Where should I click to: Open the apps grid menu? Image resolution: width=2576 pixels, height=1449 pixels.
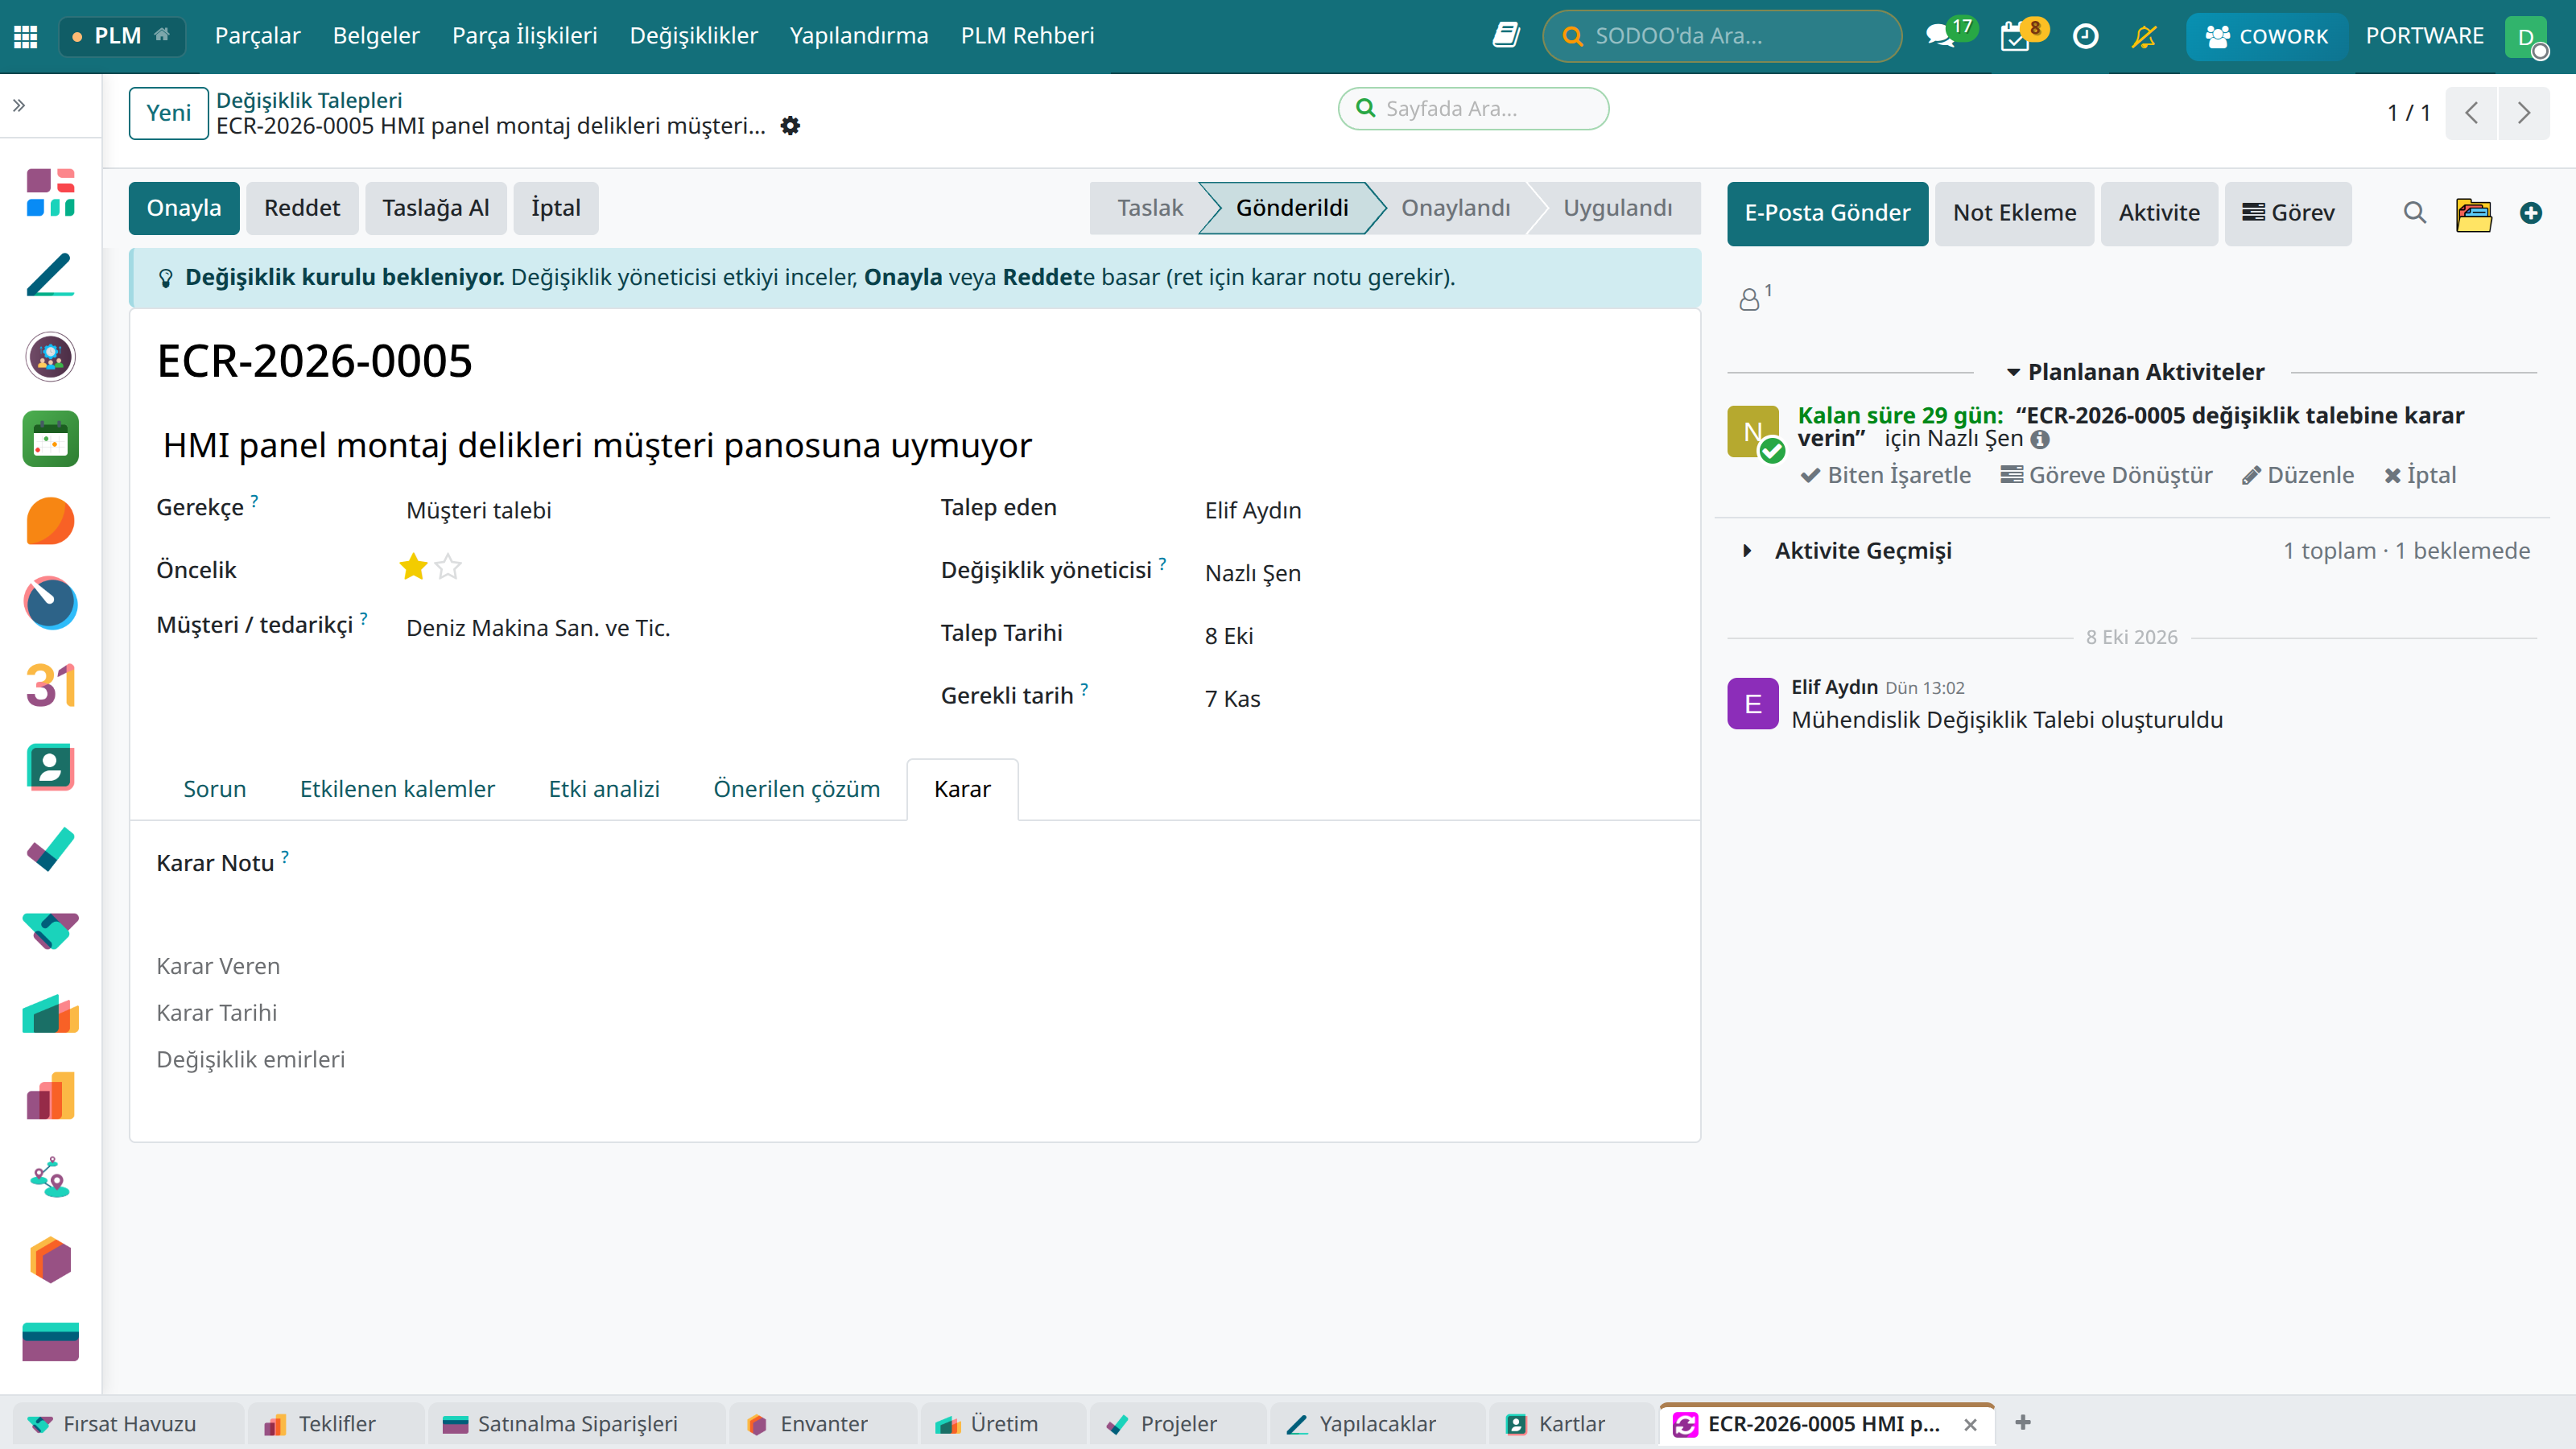(x=26, y=36)
